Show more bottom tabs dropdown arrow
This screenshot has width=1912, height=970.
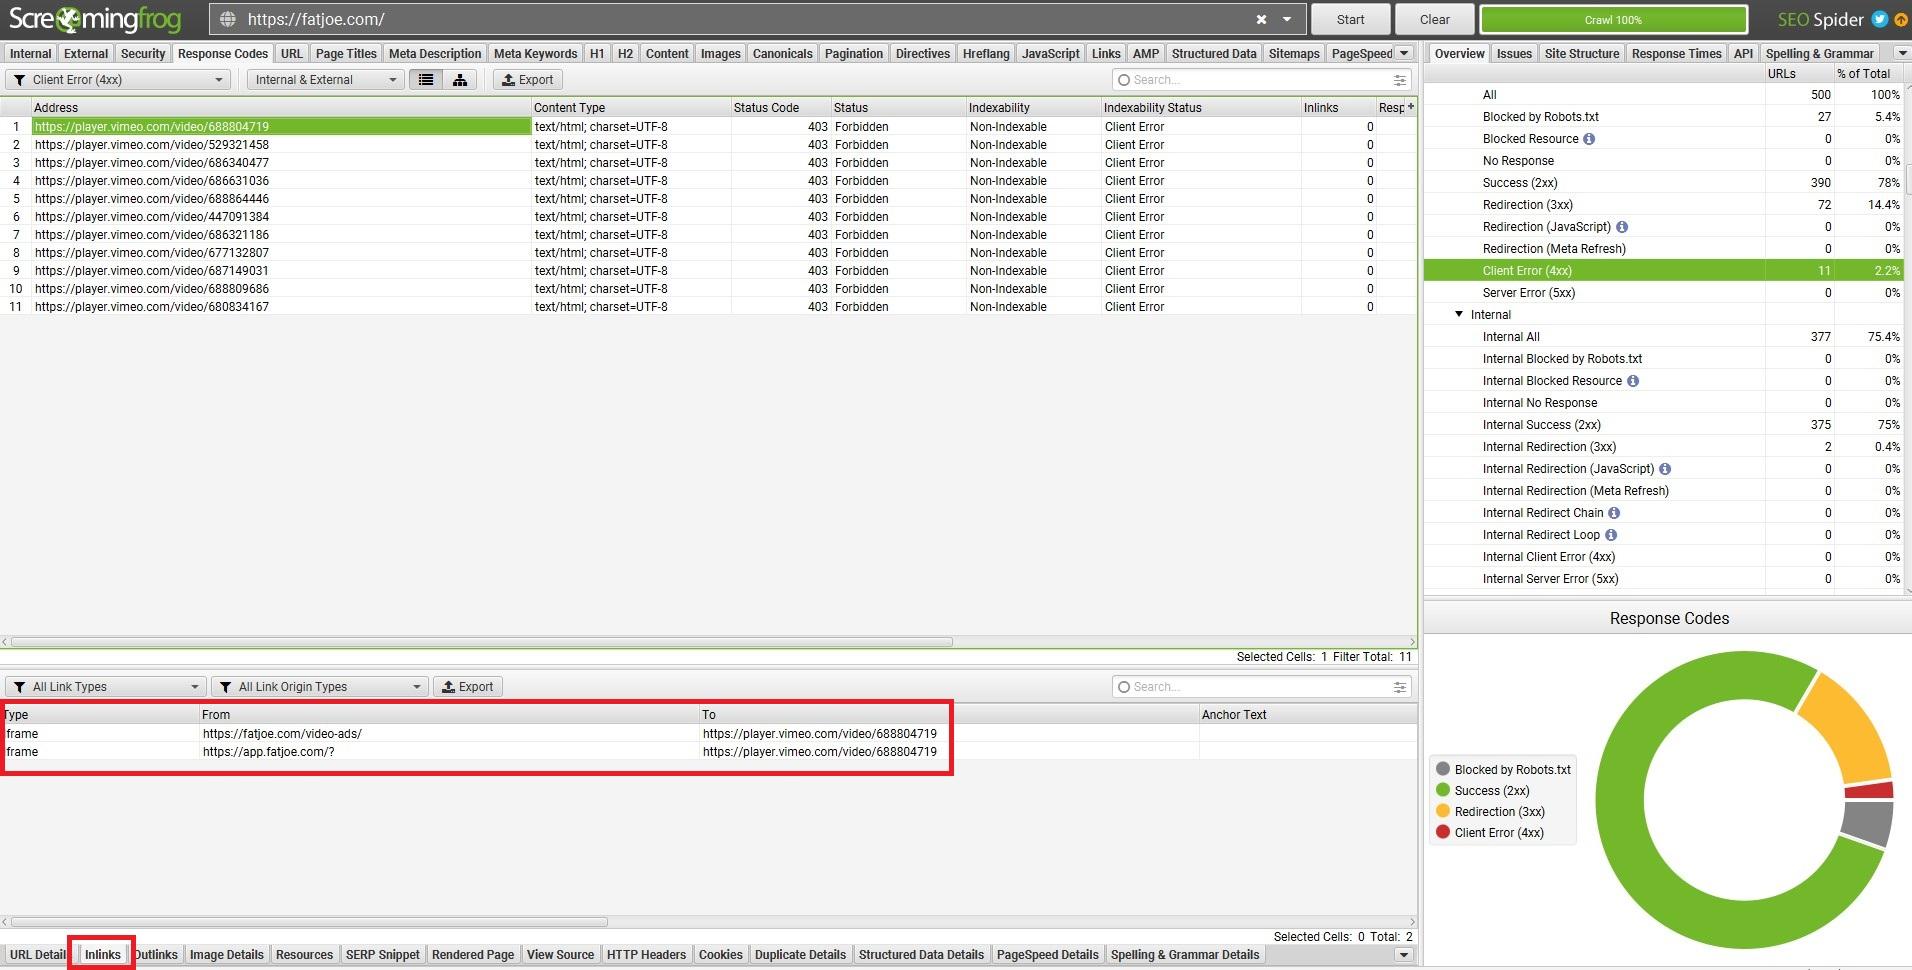(1404, 954)
